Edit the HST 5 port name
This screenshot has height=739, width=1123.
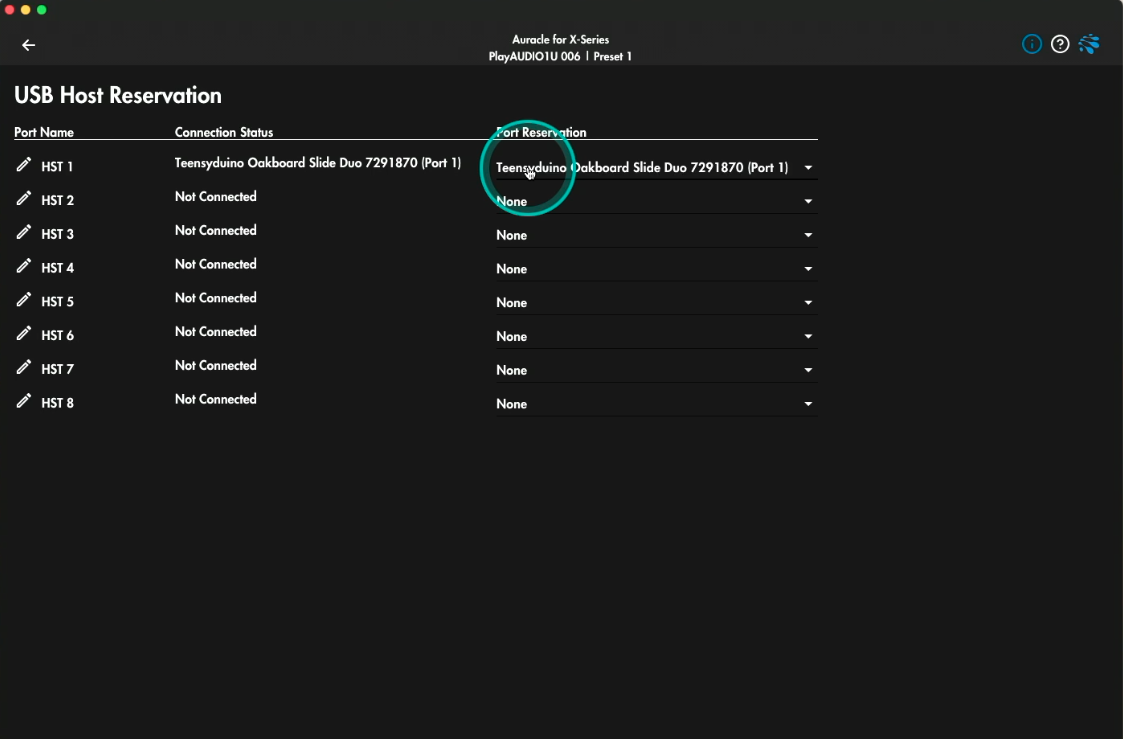tap(24, 299)
